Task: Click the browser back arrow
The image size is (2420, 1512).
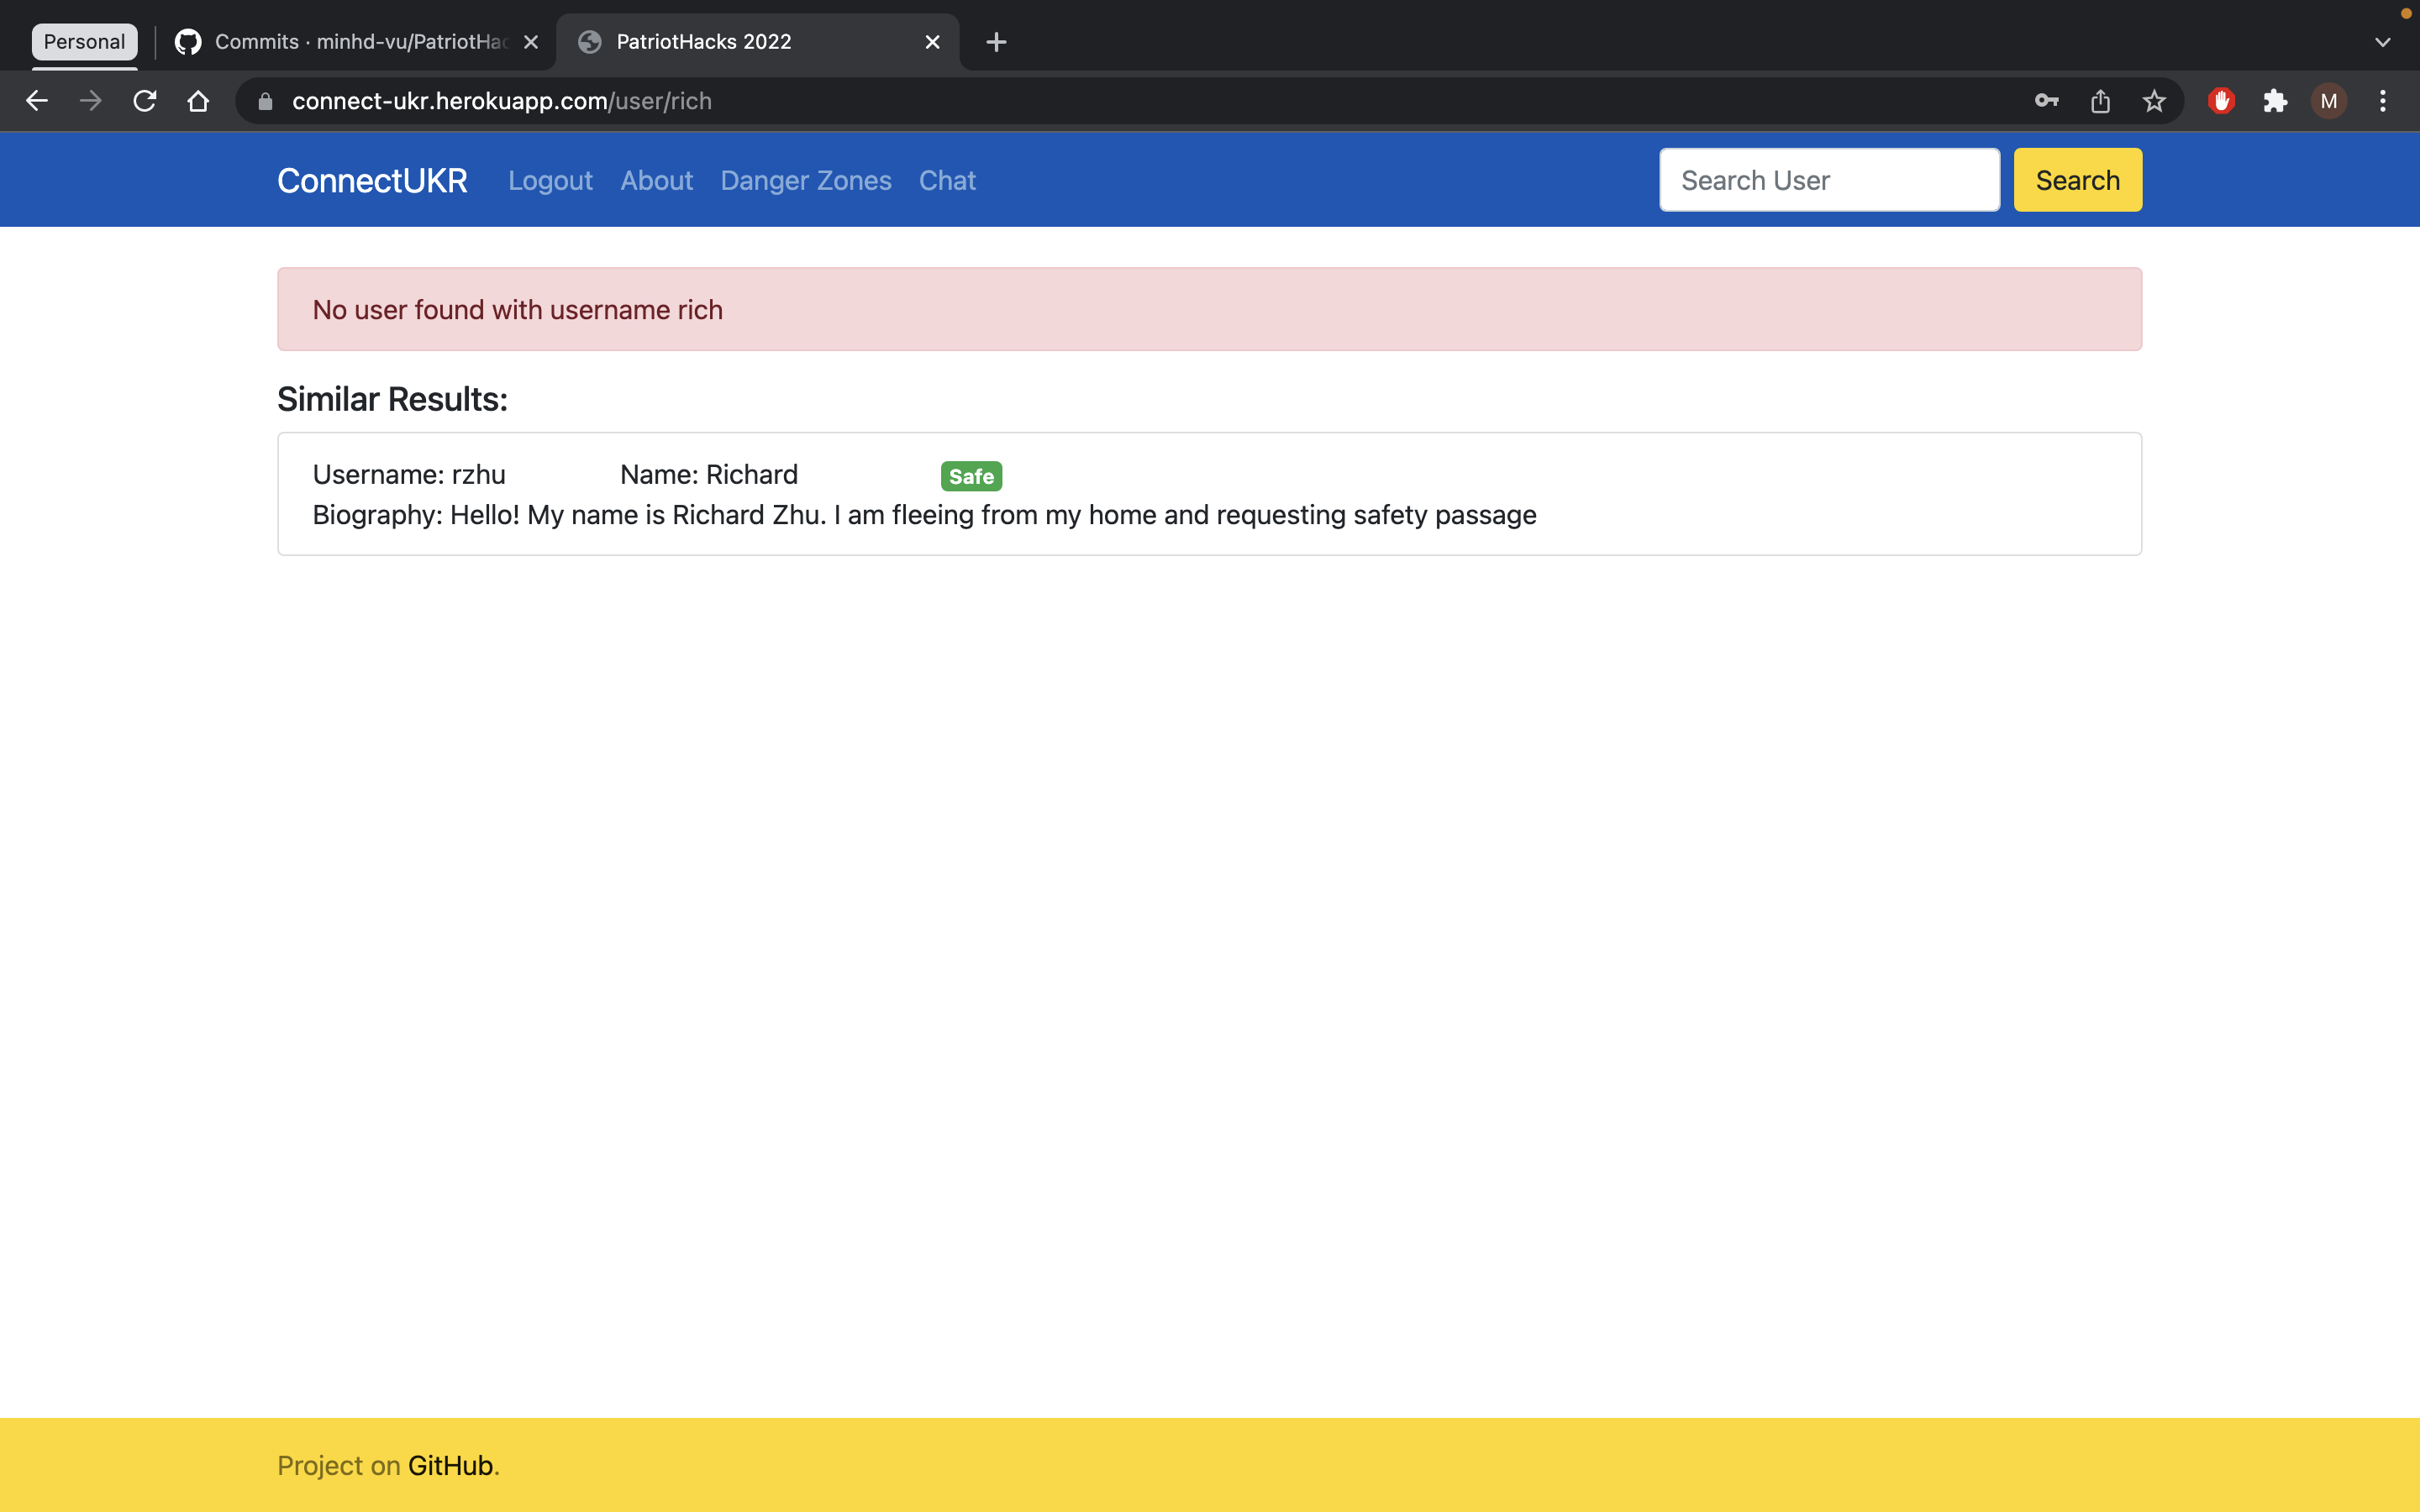Action: 37,101
